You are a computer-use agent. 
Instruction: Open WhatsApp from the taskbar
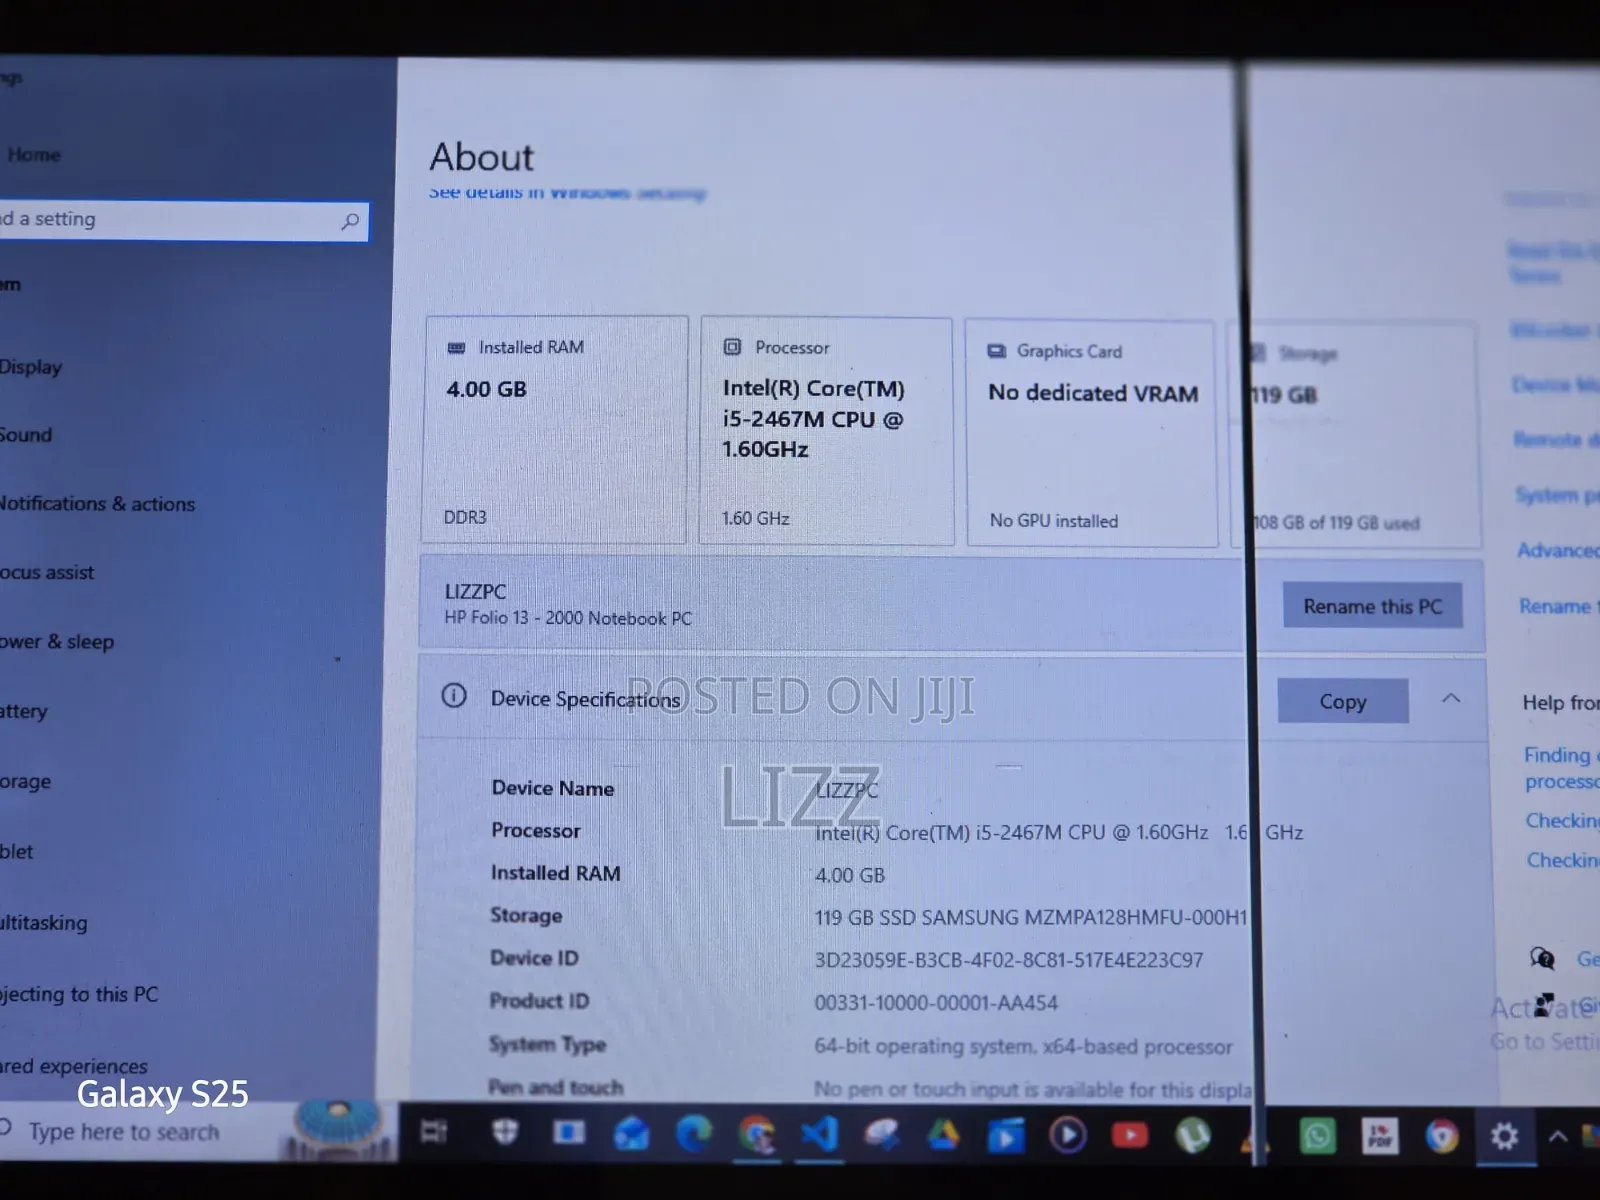point(1317,1137)
